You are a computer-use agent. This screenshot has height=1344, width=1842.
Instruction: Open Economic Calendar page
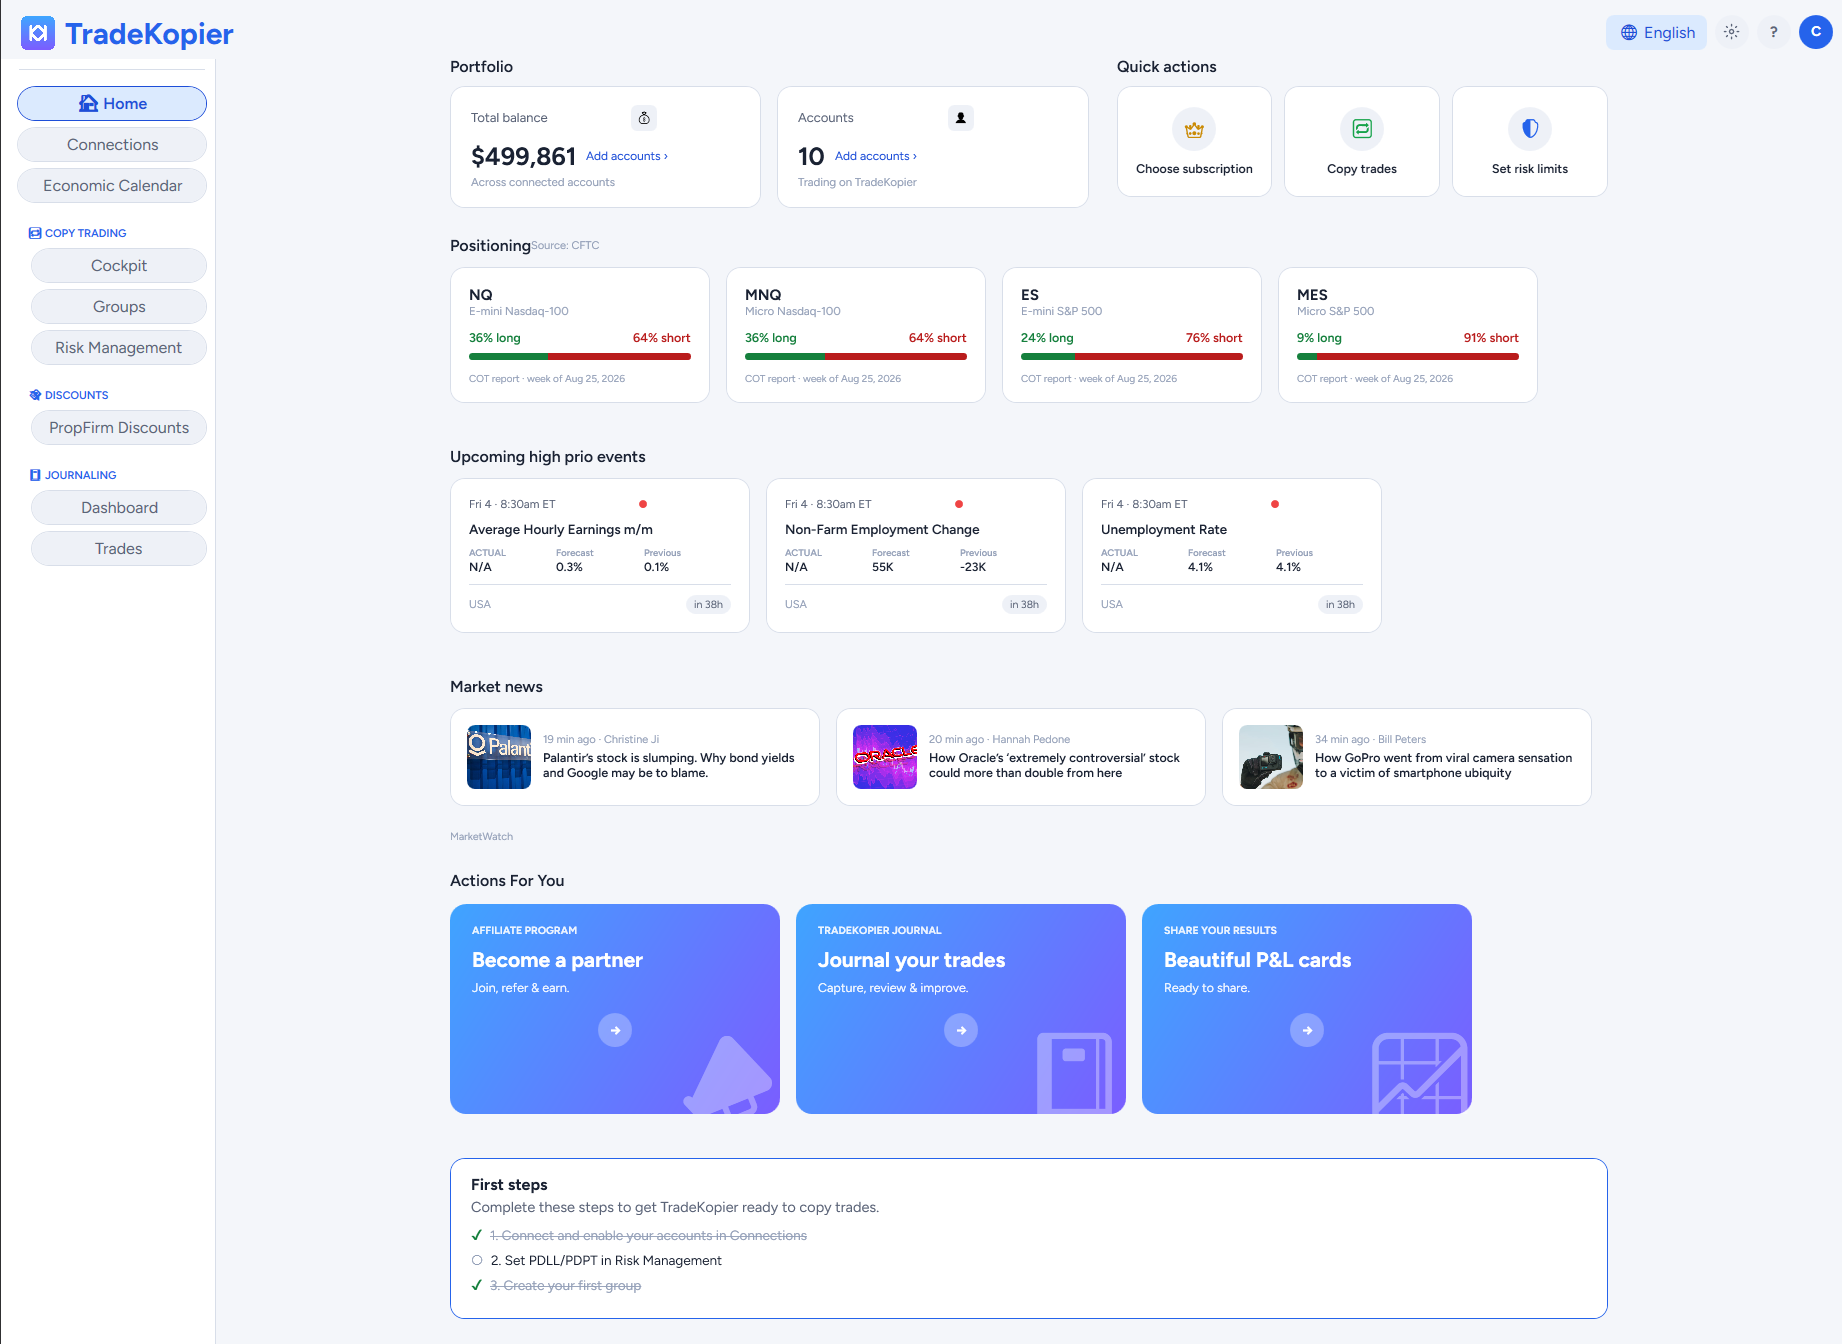coord(112,186)
